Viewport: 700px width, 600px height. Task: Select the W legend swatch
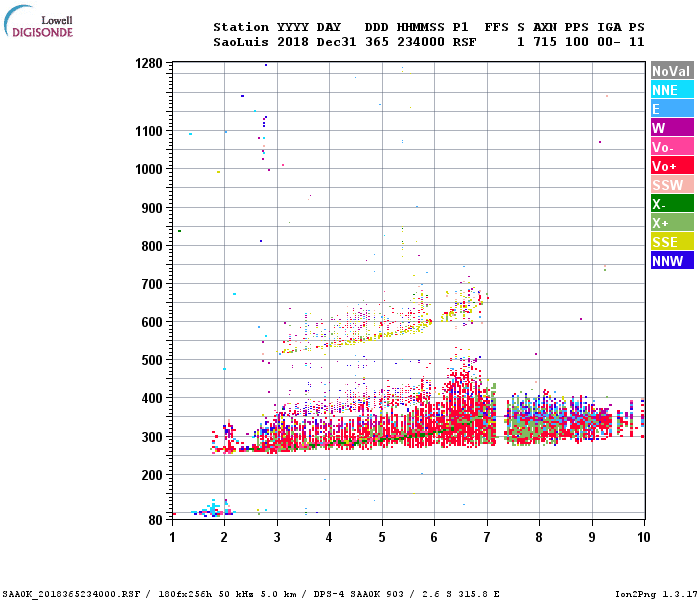pos(672,128)
